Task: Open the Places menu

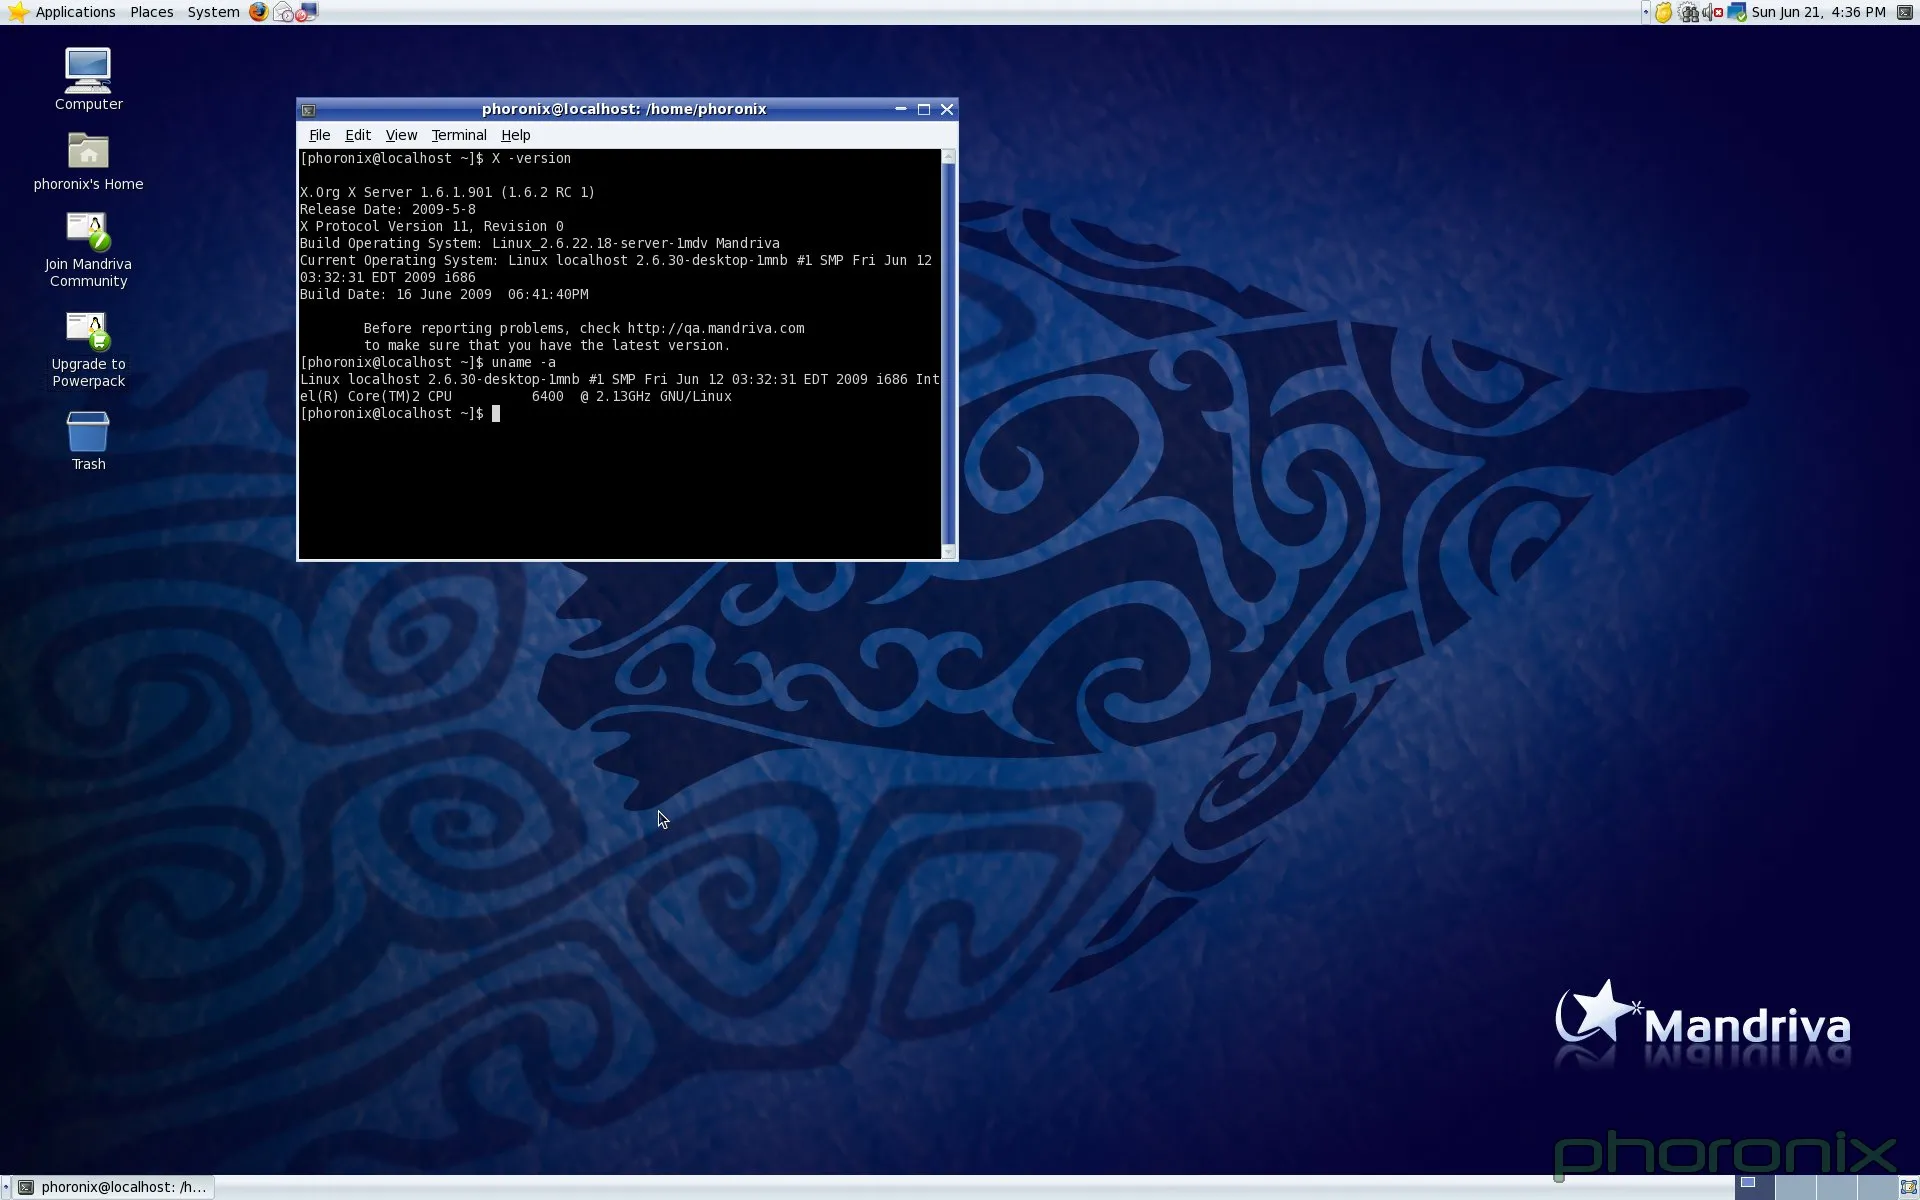Action: (151, 12)
